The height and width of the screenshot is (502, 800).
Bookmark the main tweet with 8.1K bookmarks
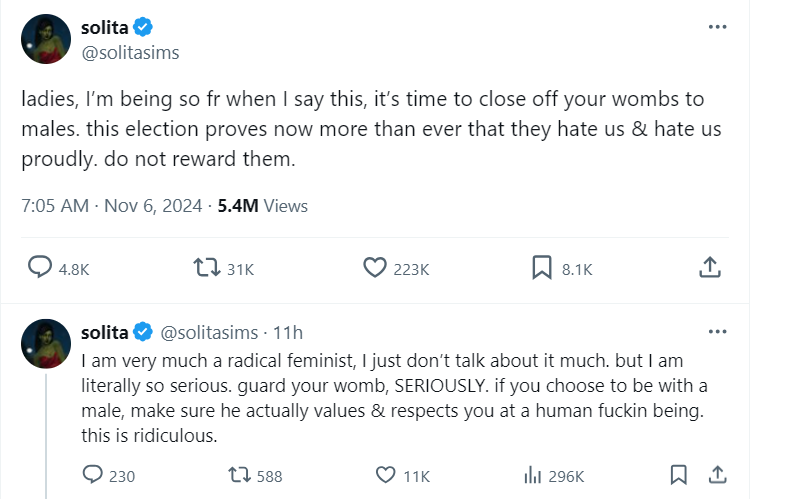[541, 268]
